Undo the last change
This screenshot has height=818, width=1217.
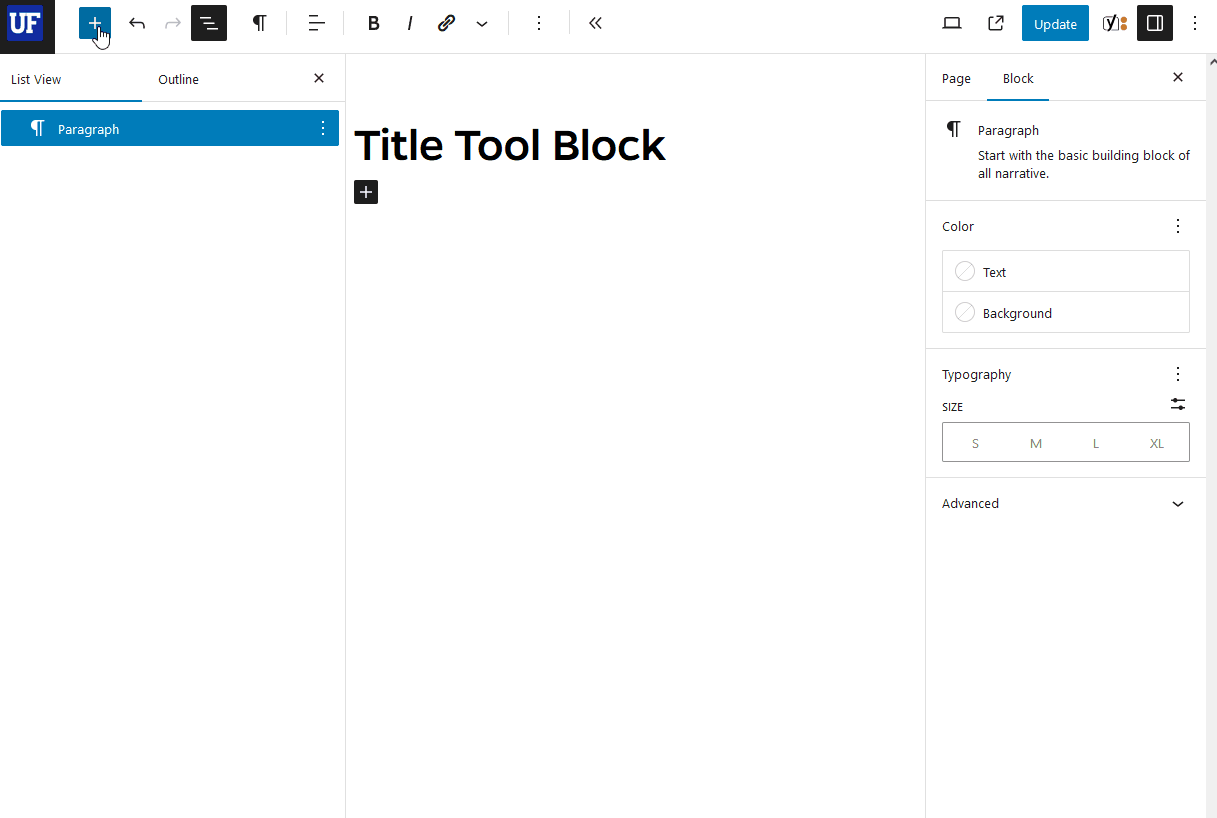137,23
